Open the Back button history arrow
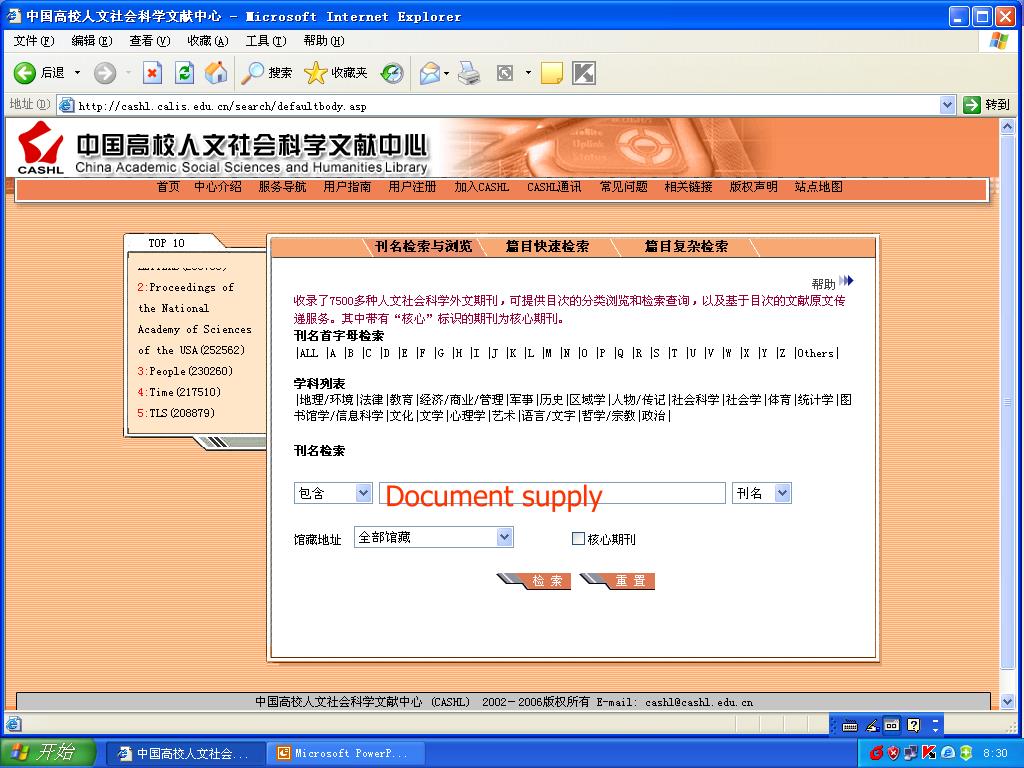This screenshot has width=1024, height=768. (77, 72)
